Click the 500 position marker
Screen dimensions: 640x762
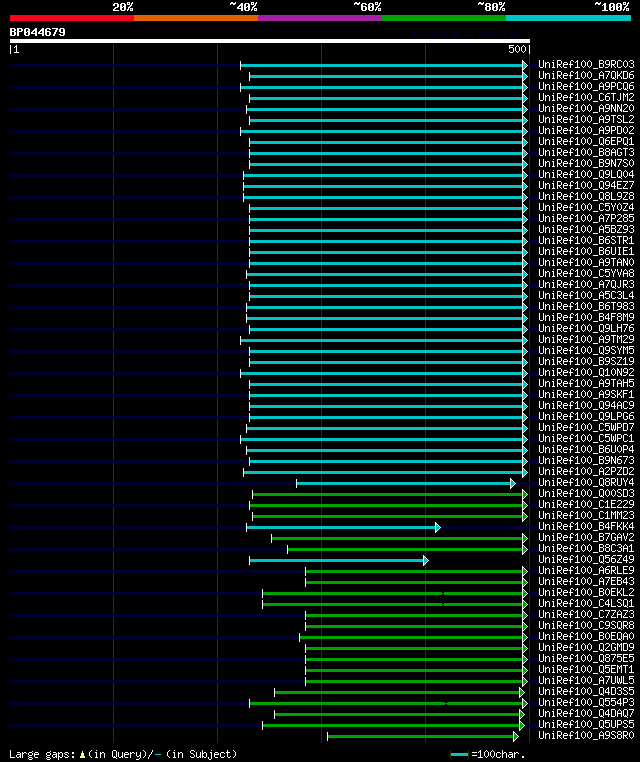click(x=517, y=49)
